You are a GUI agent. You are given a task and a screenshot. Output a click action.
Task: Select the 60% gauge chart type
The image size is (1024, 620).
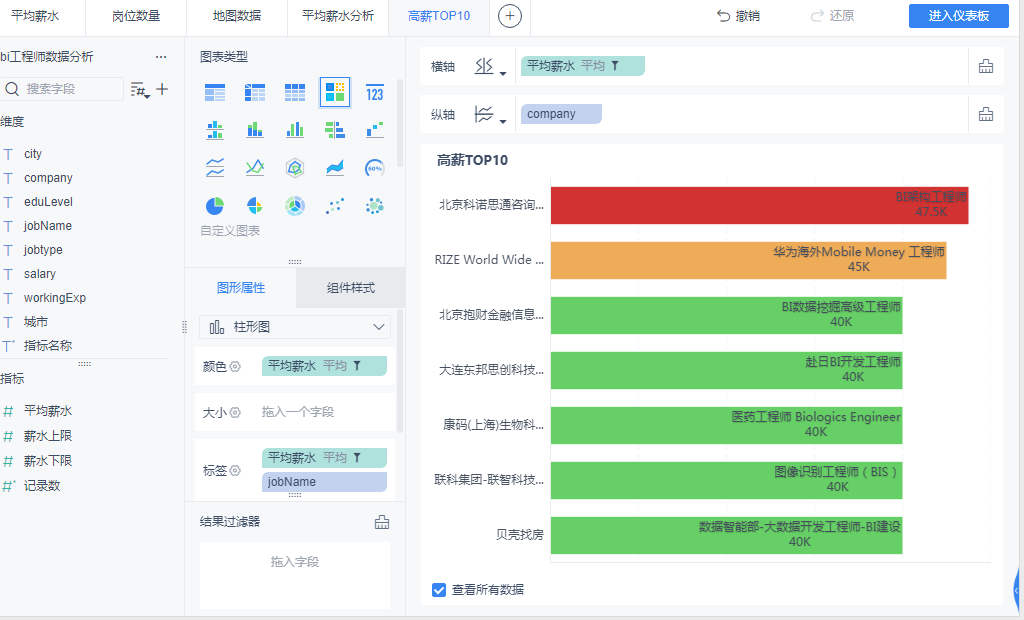coord(374,168)
